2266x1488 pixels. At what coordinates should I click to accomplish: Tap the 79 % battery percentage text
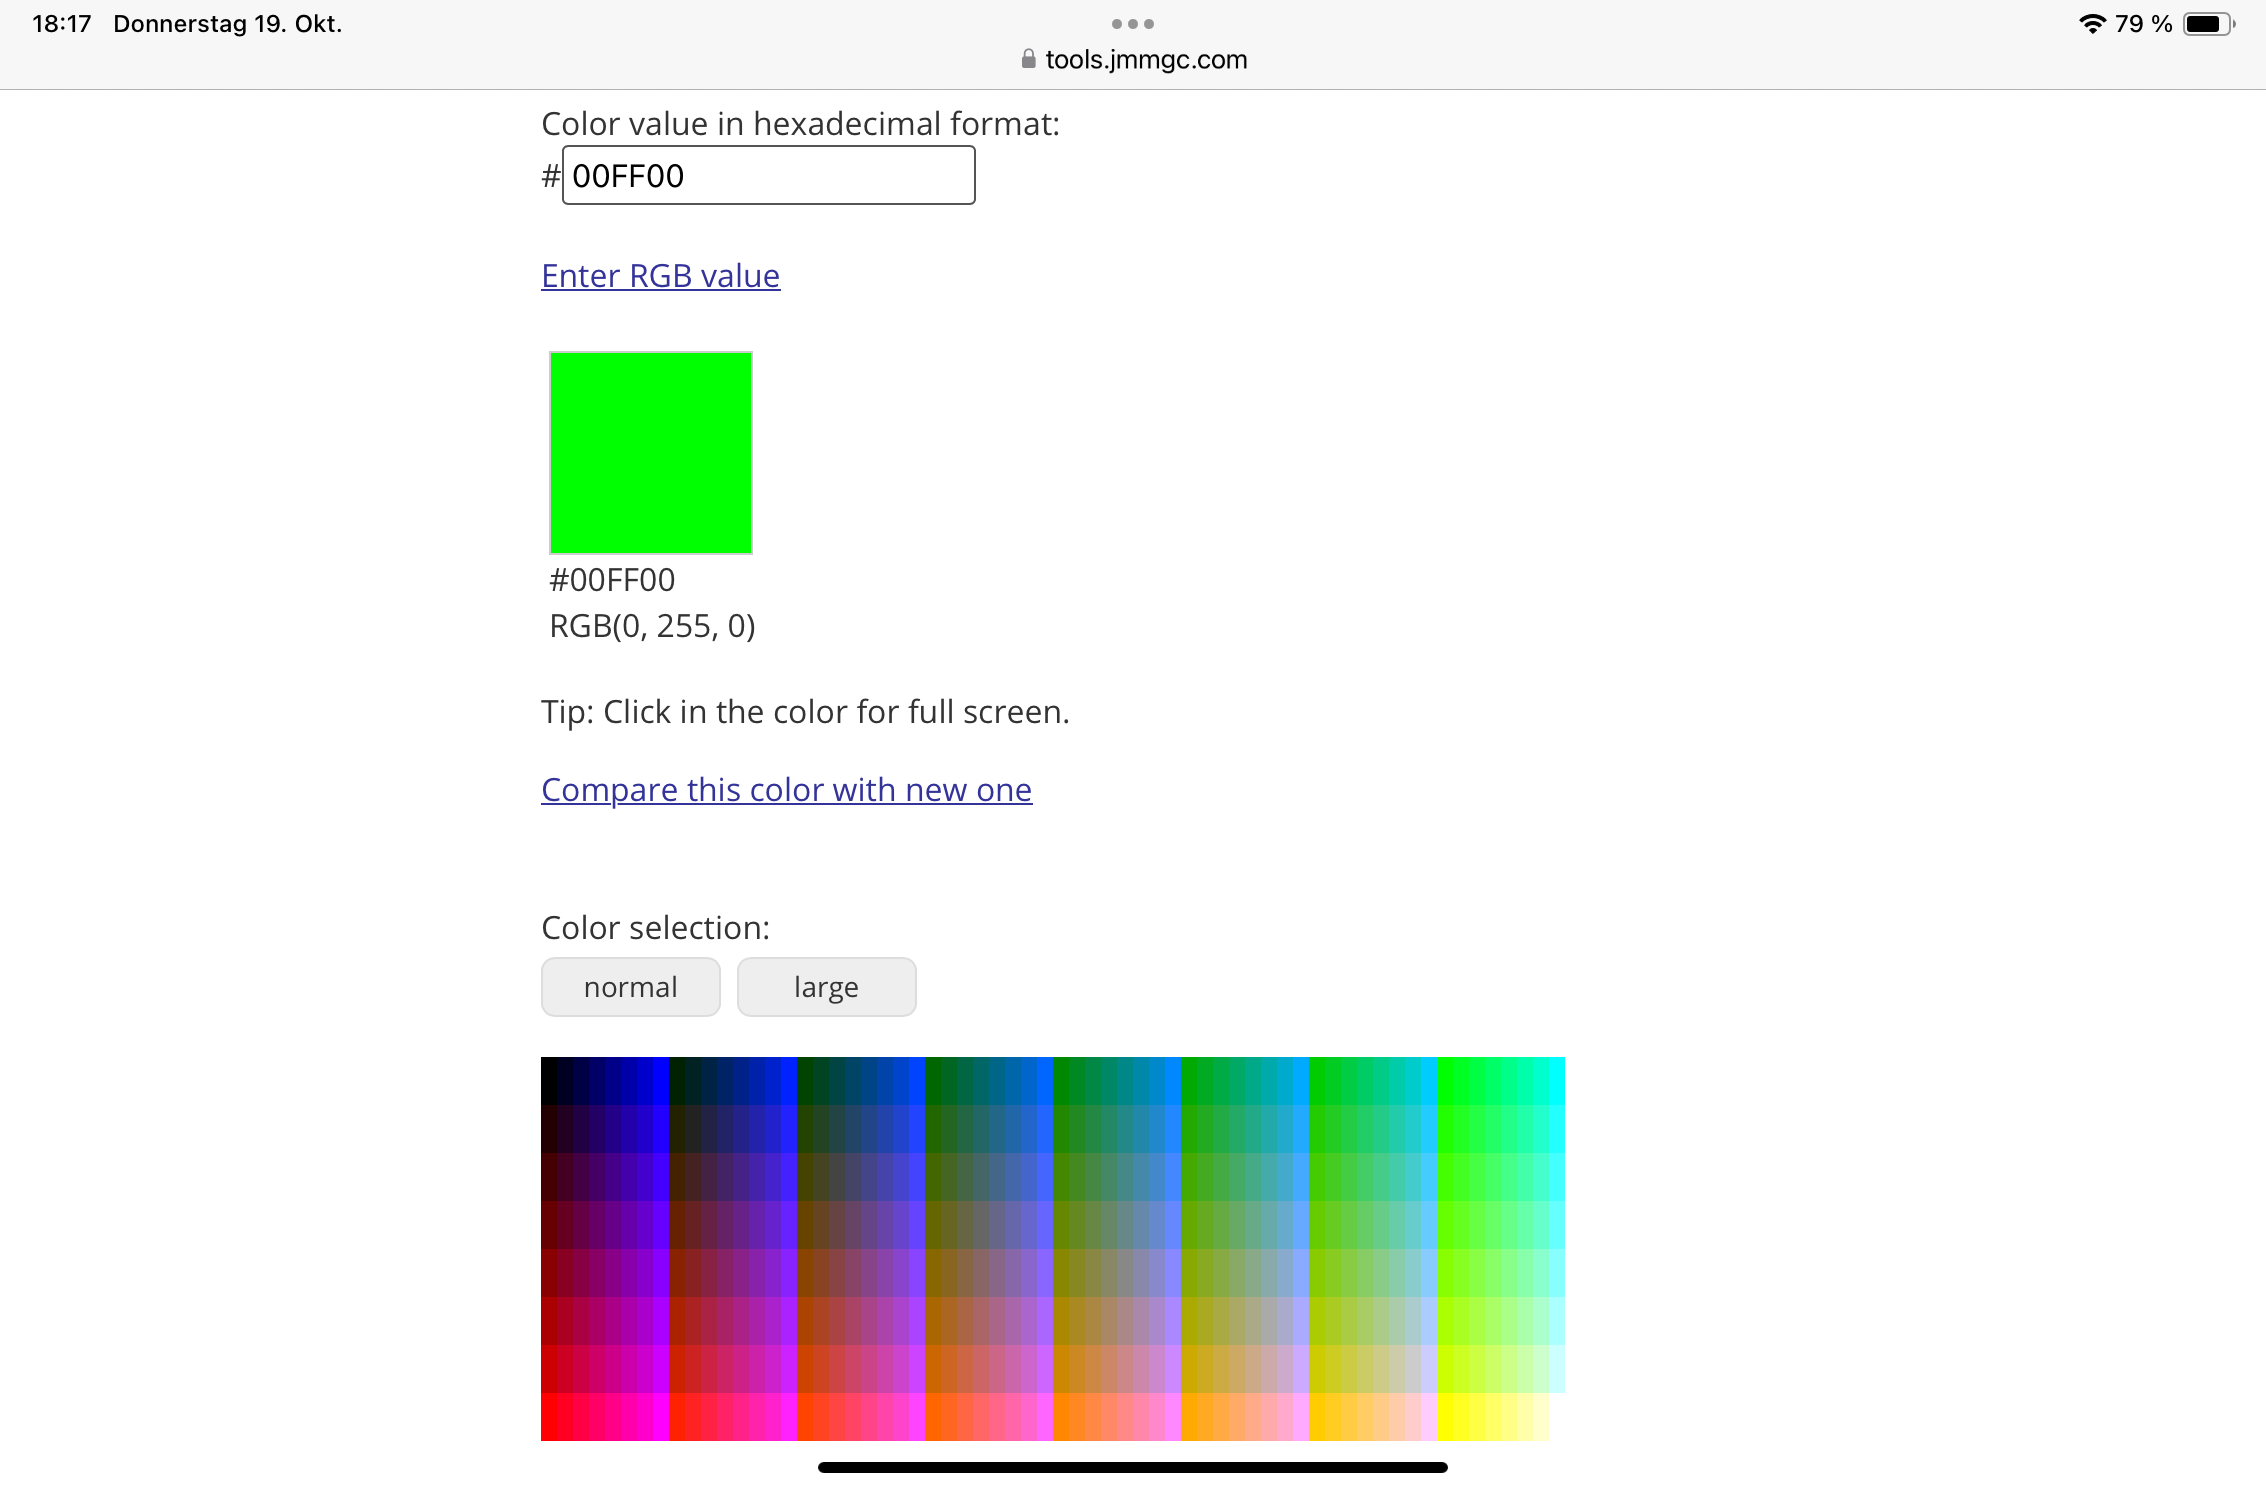point(2144,24)
